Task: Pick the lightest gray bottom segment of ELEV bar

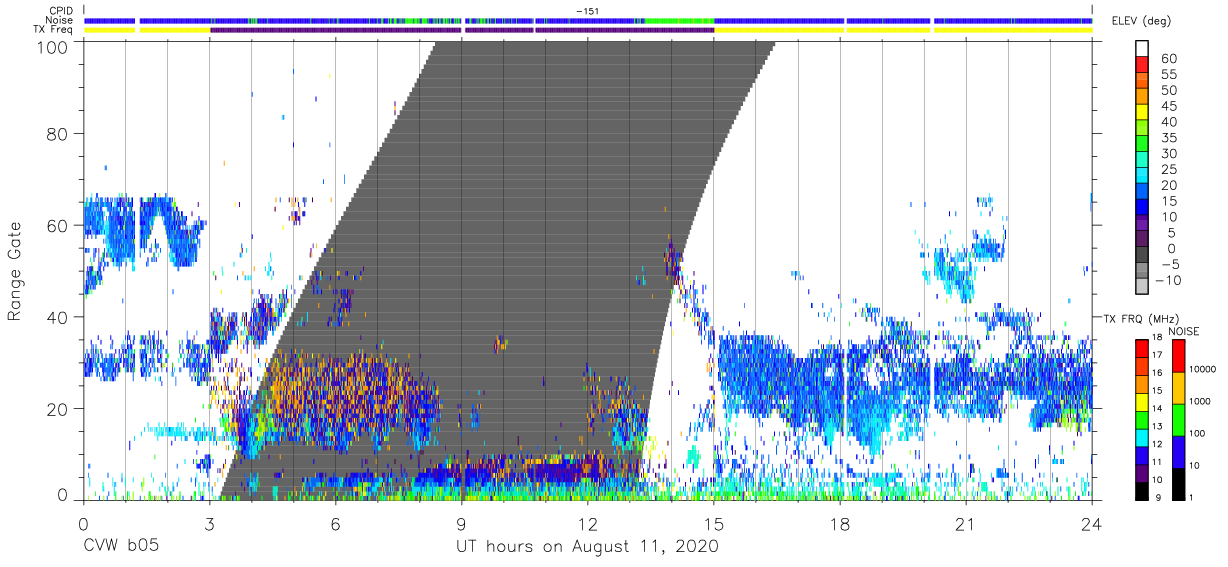Action: [1142, 286]
